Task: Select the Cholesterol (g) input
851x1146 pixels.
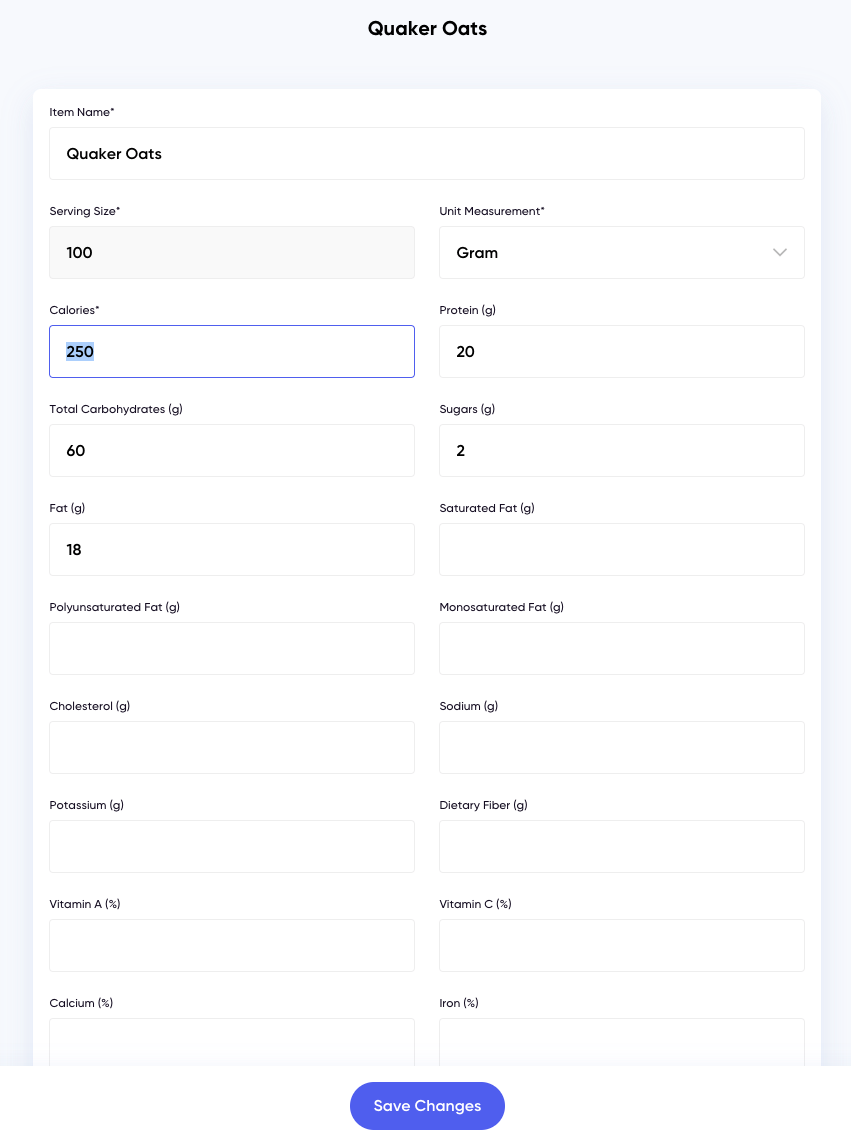Action: coord(232,748)
